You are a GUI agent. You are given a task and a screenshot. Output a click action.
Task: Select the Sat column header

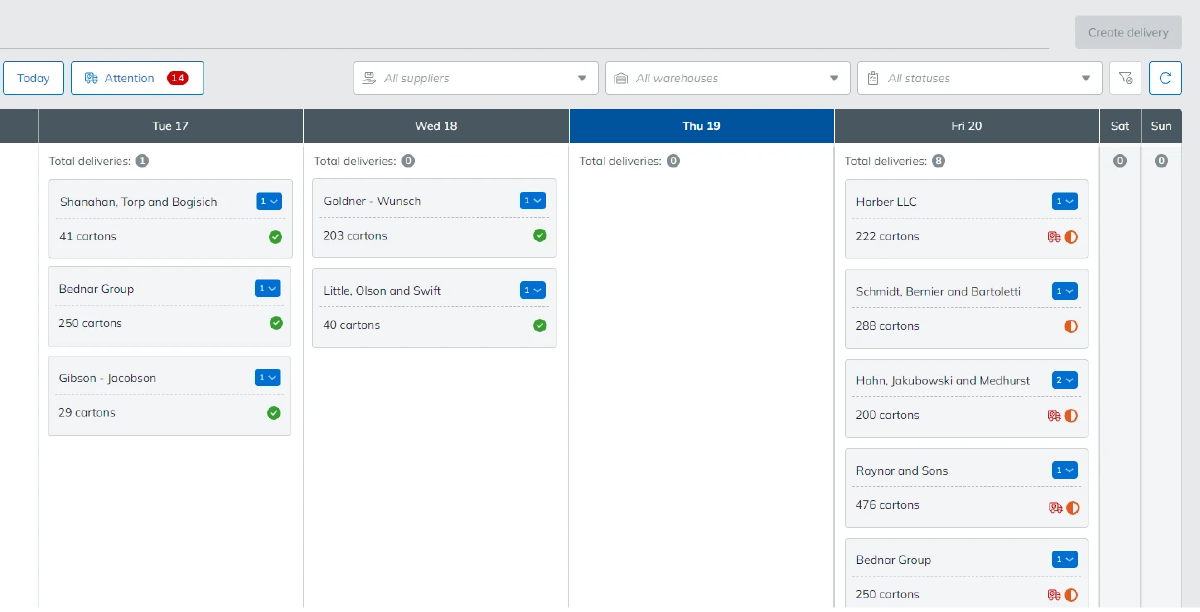(1120, 126)
